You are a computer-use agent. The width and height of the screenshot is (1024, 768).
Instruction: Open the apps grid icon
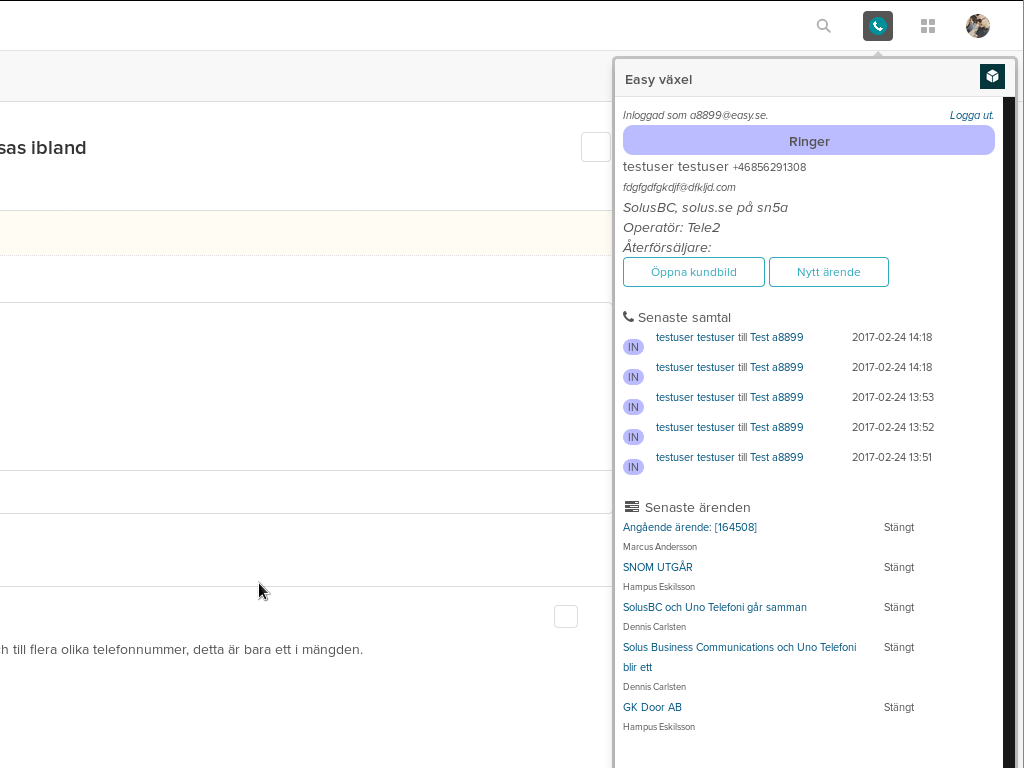[928, 26]
